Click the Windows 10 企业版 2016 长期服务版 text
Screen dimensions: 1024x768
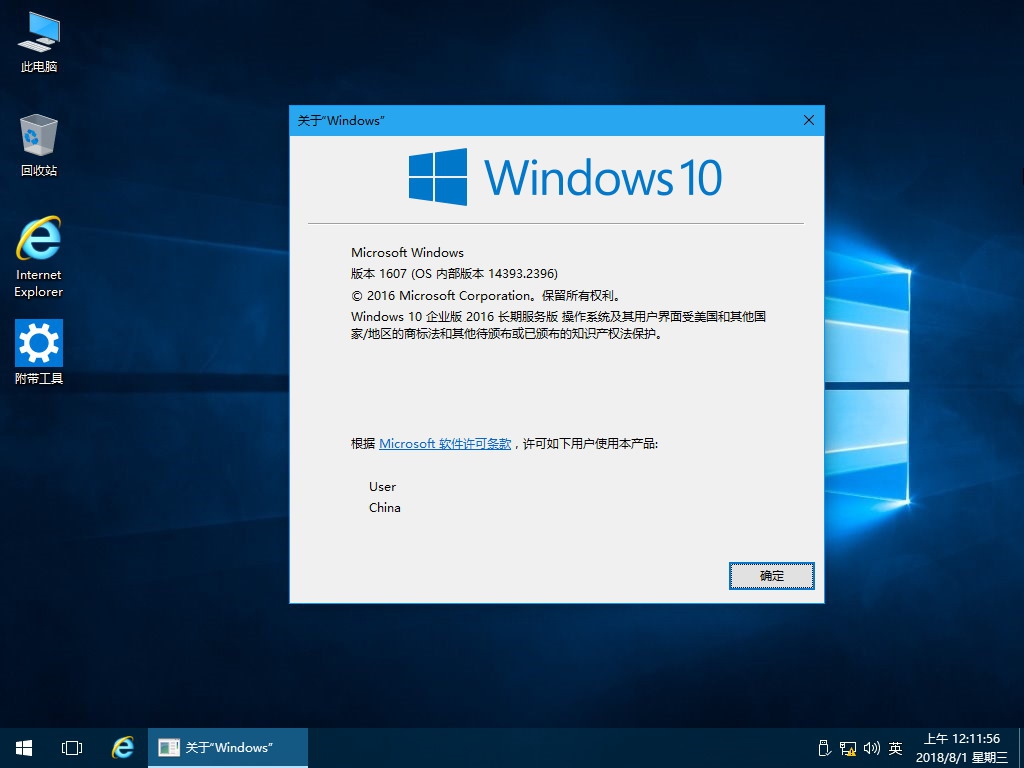pos(455,317)
